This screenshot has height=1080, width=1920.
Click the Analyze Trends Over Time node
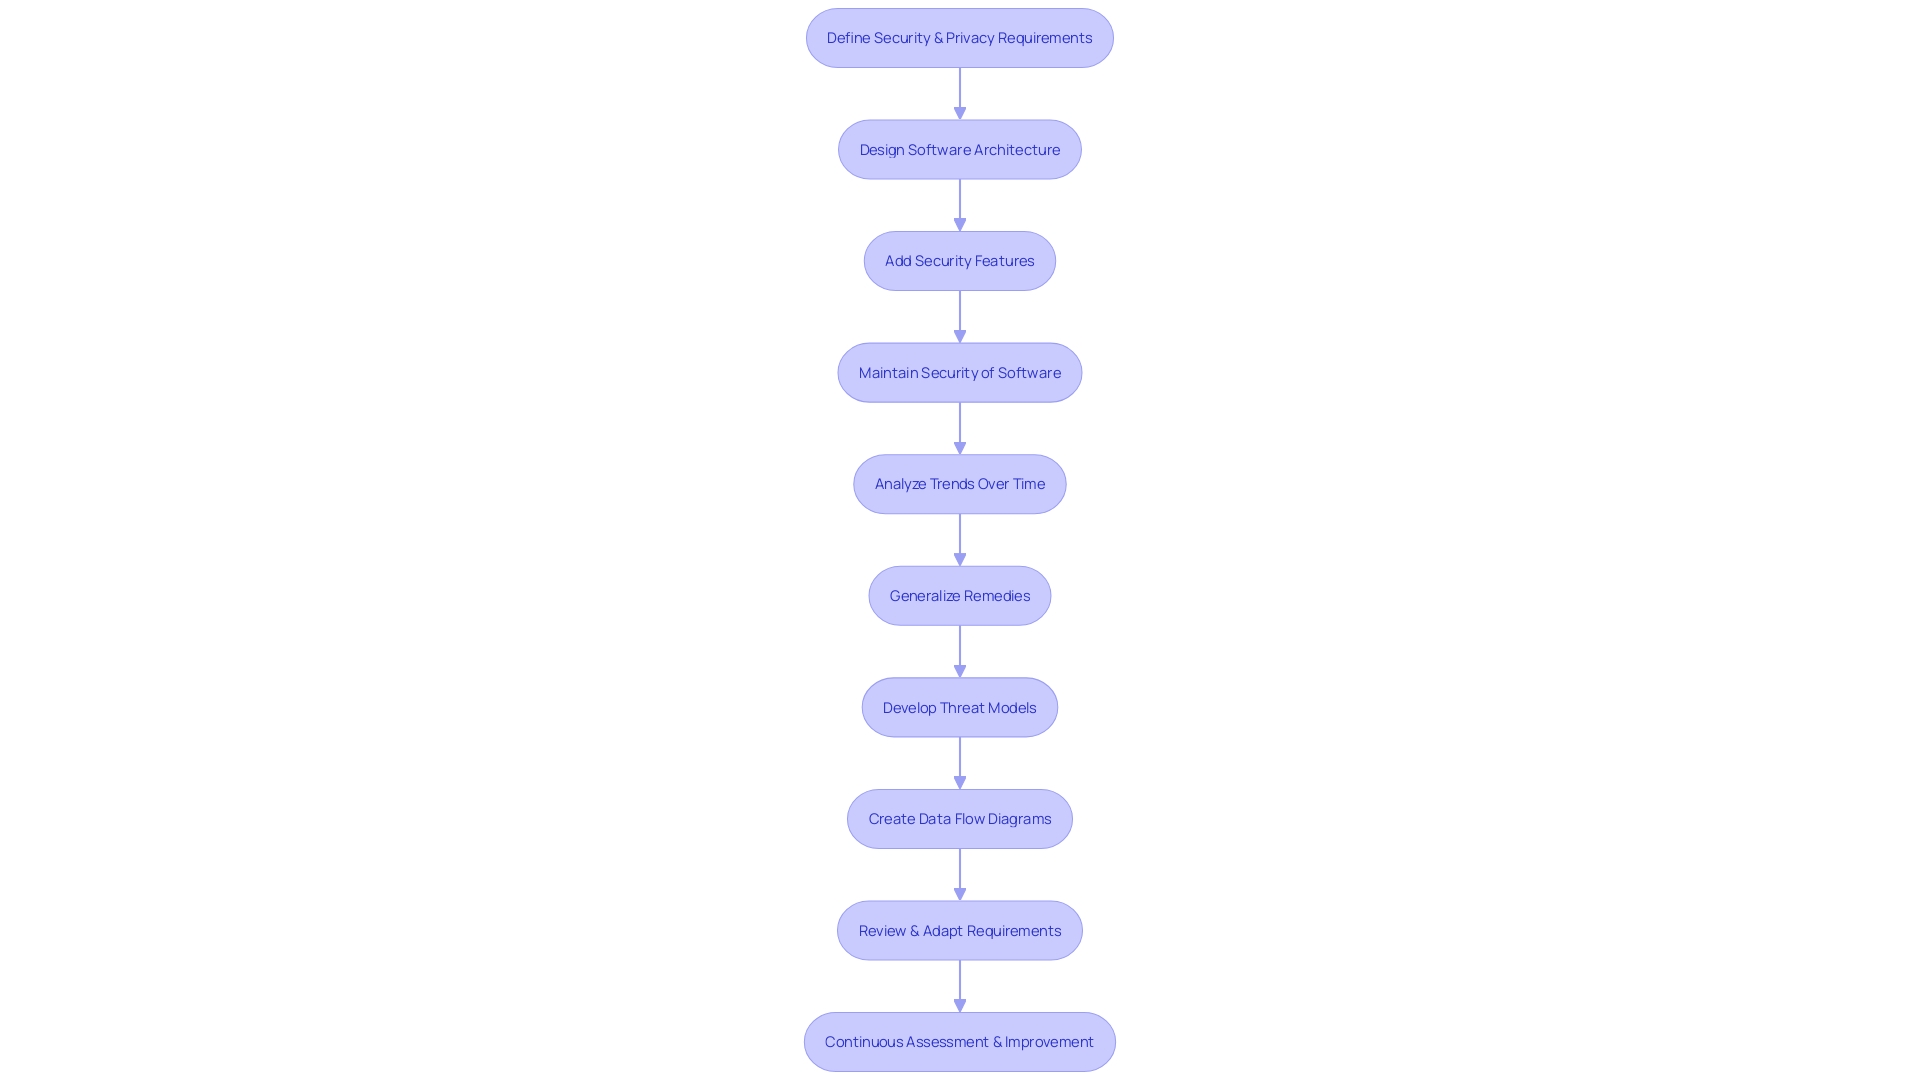pyautogui.click(x=960, y=484)
